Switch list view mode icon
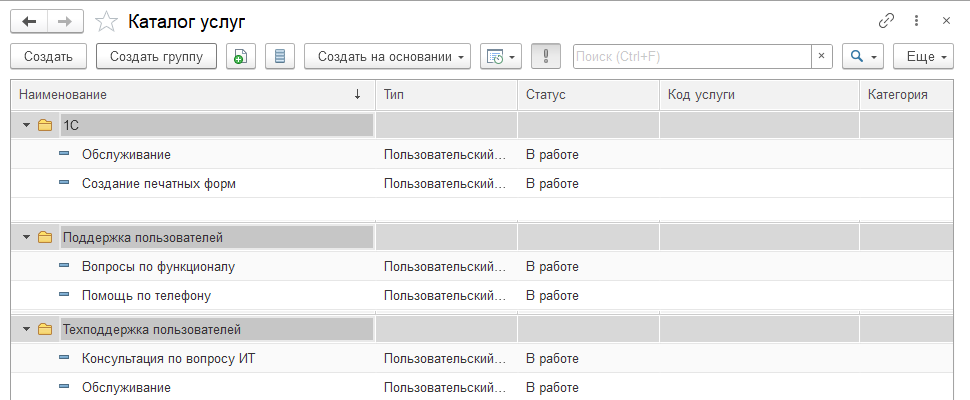 pos(280,56)
